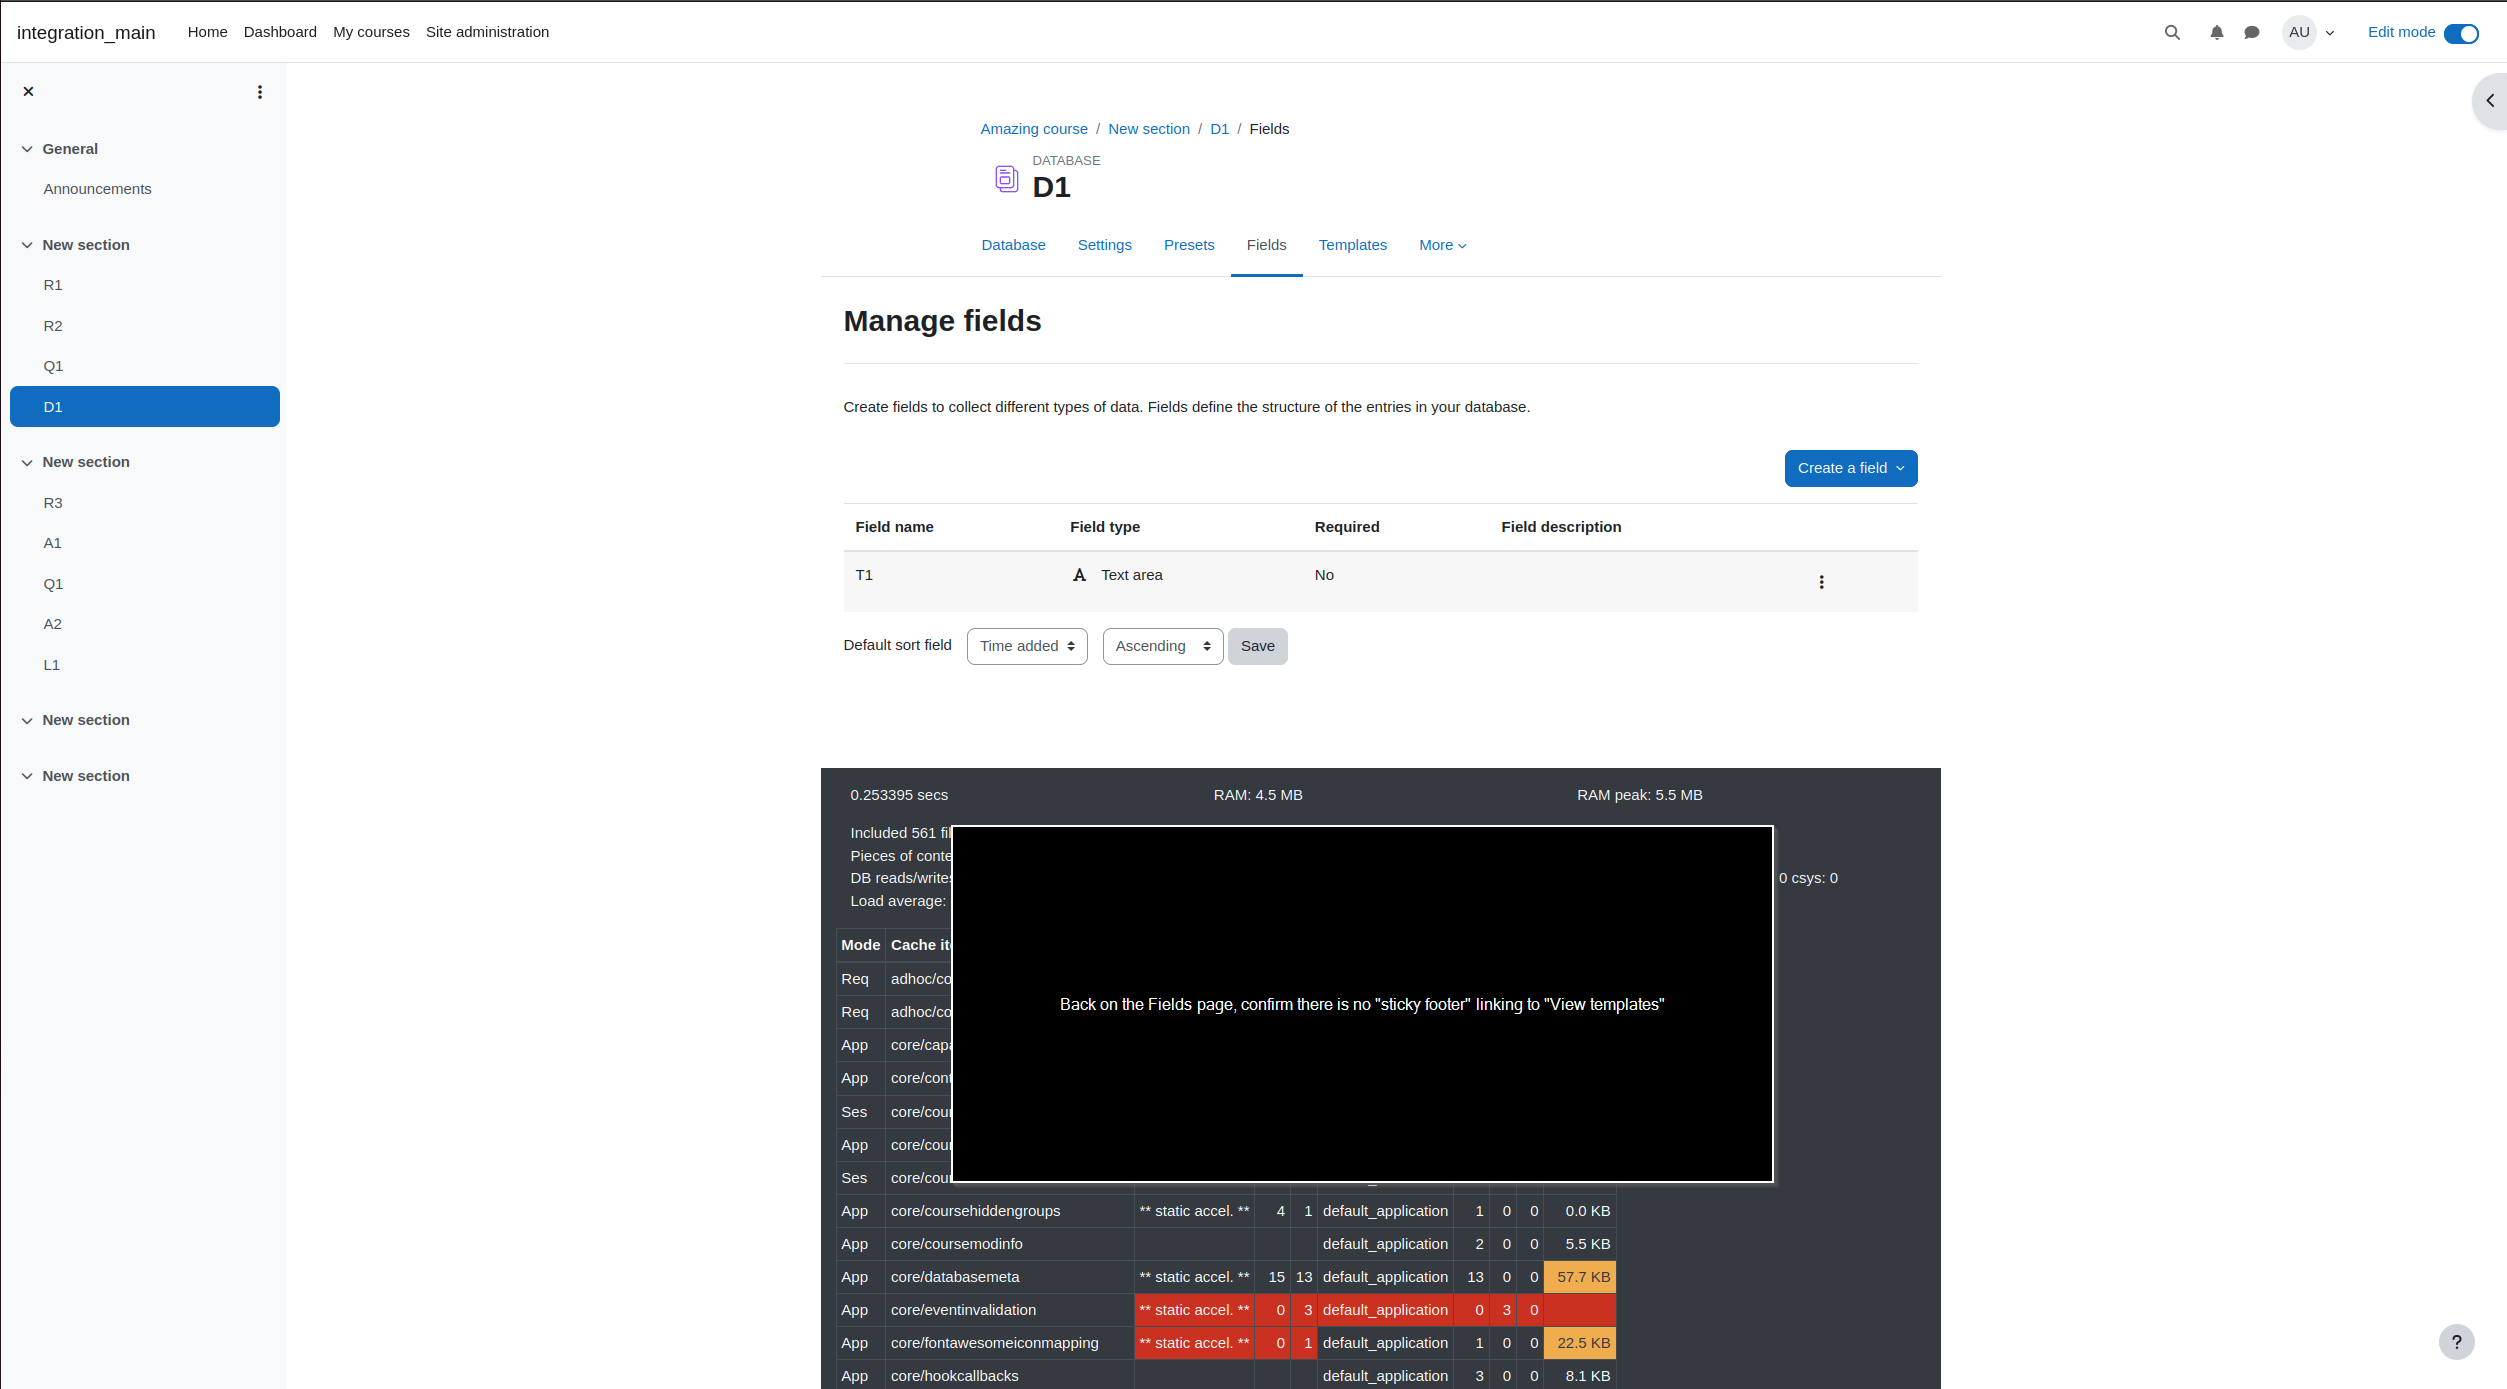The width and height of the screenshot is (2507, 1389).
Task: Open New section breadcrumb link
Action: tap(1148, 129)
